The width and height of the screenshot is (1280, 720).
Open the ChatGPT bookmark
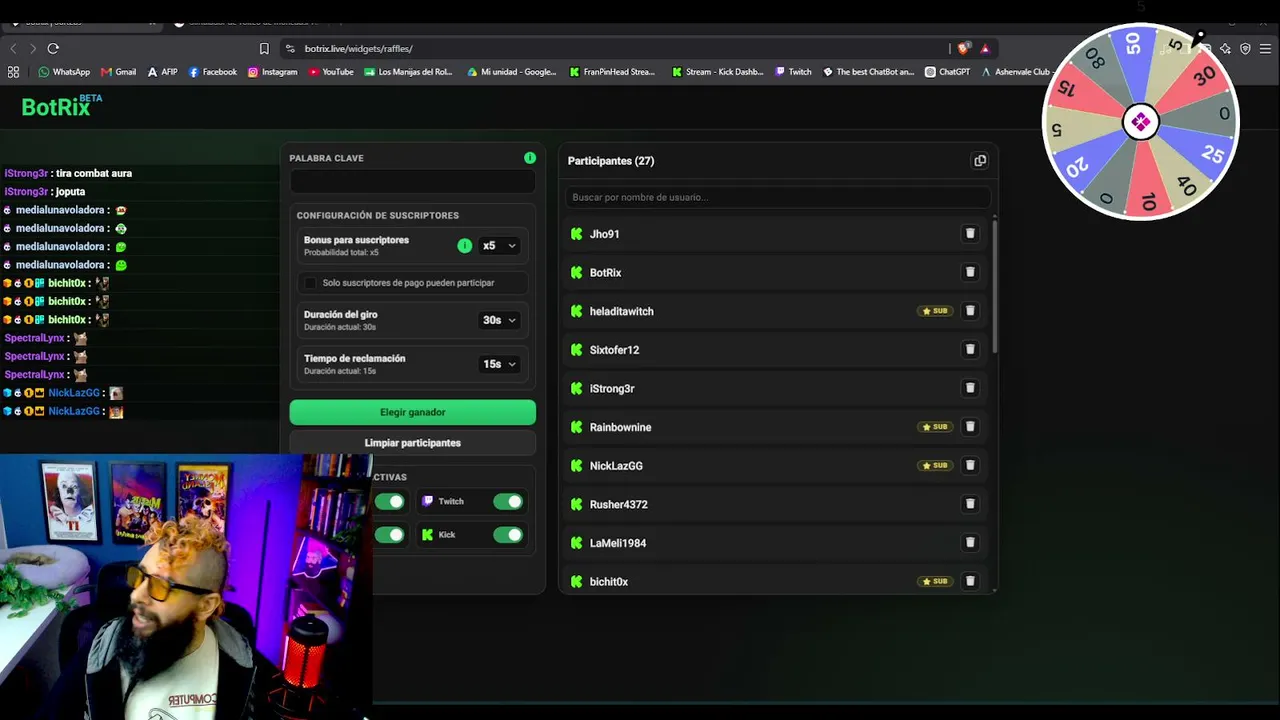pos(948,72)
